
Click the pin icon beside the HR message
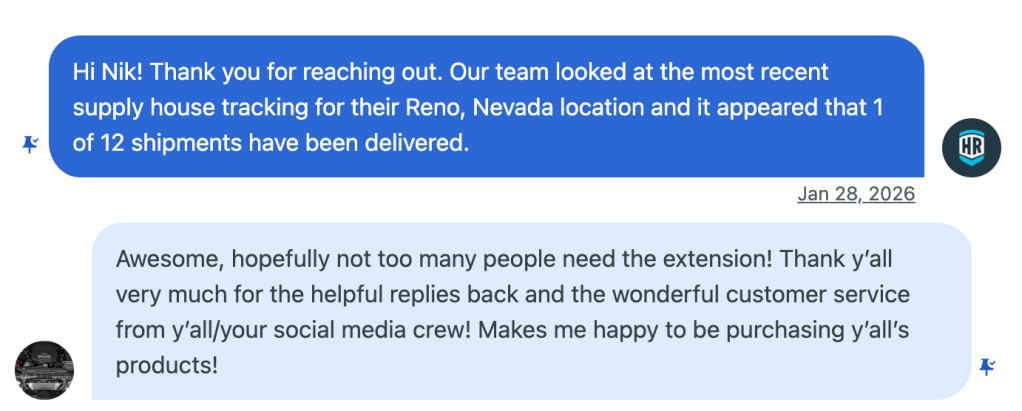coord(30,145)
